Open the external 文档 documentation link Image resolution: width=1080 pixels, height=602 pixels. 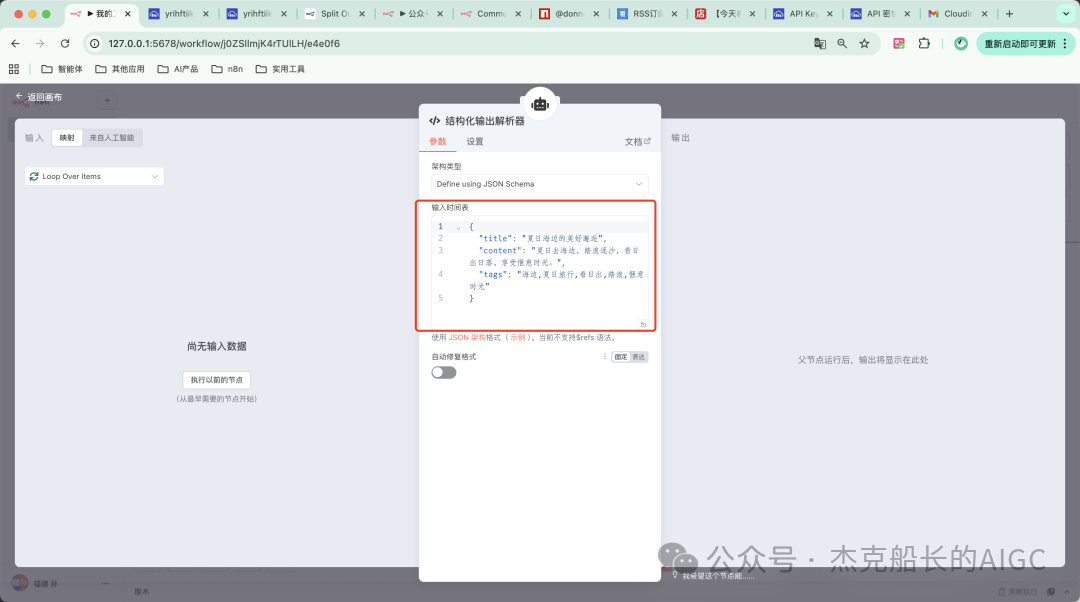[637, 141]
